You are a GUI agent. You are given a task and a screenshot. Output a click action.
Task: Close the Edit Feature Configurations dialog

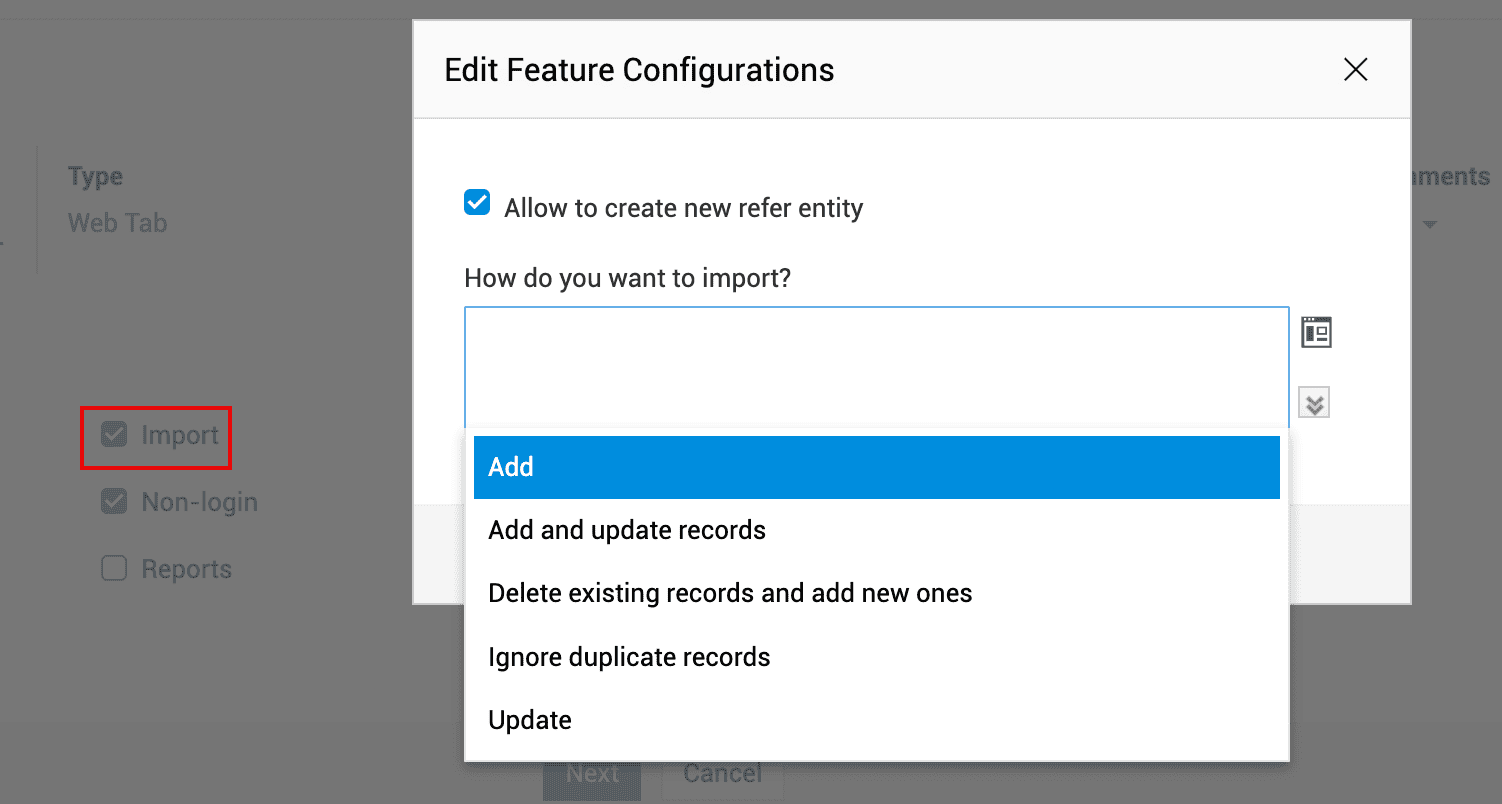click(1355, 69)
